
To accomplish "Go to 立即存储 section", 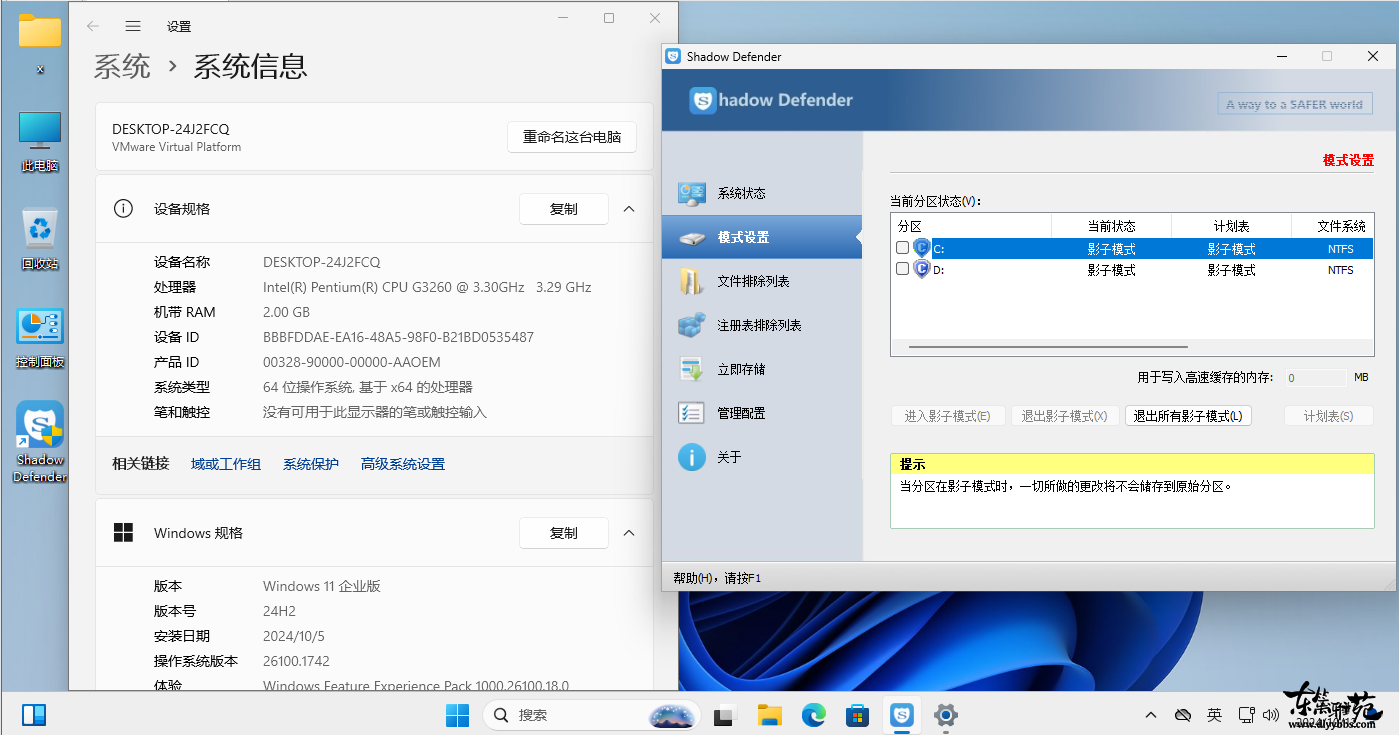I will 762,369.
